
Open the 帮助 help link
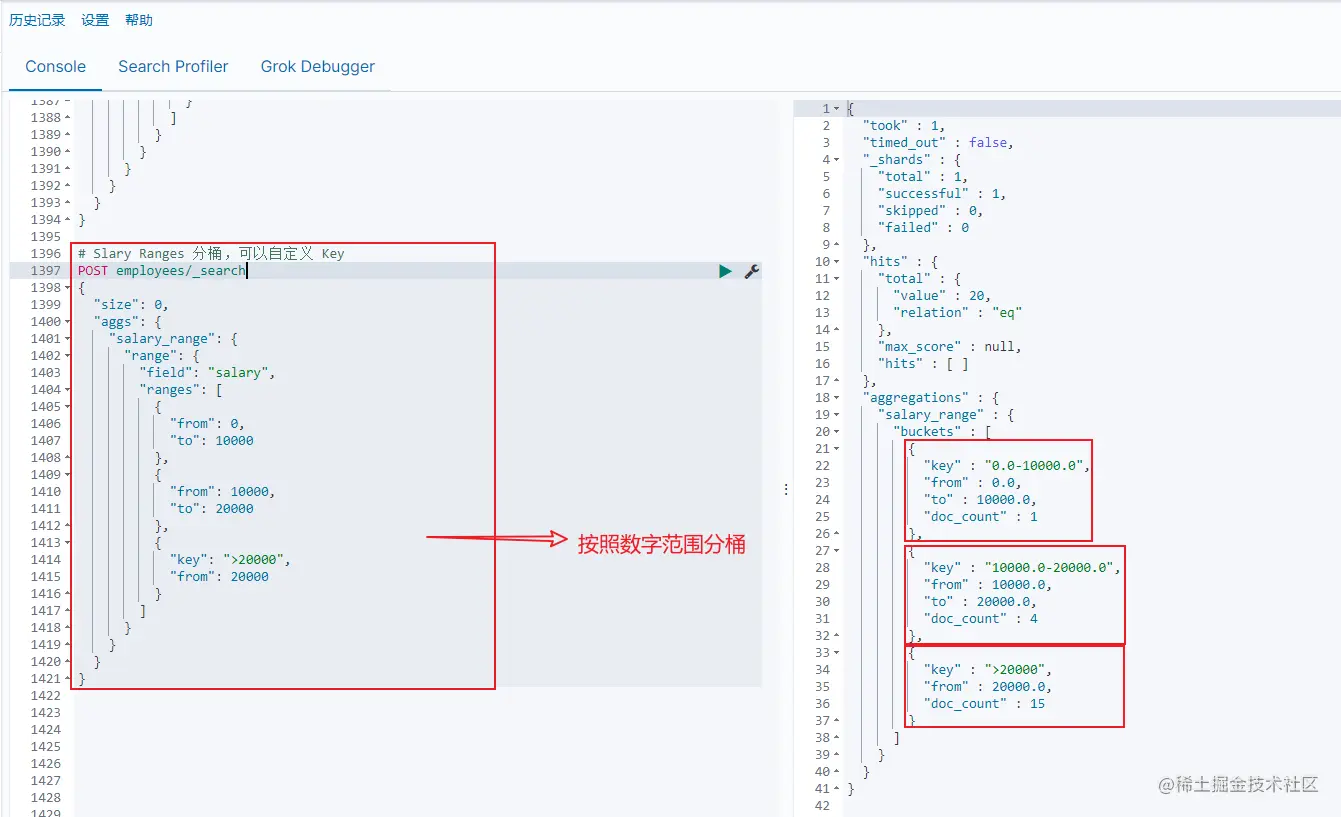[139, 20]
